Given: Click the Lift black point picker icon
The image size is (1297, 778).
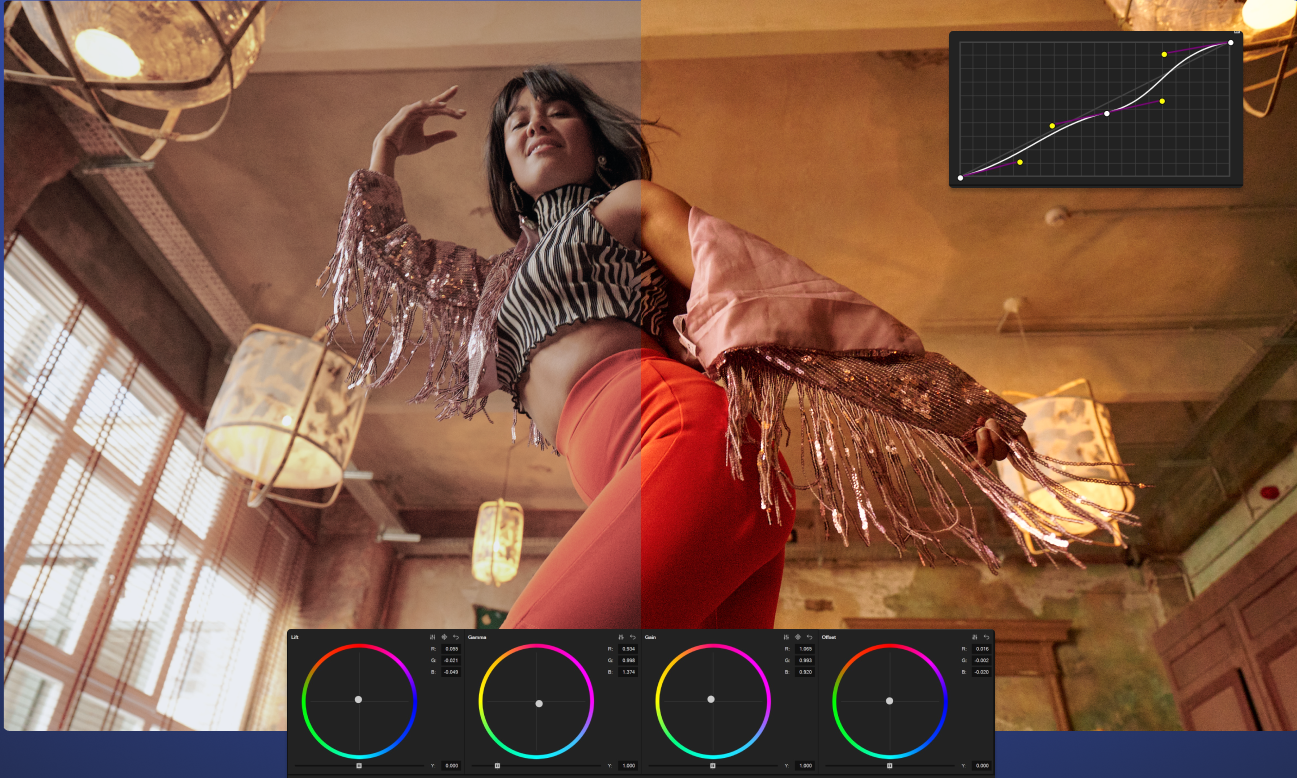Looking at the screenshot, I should [x=444, y=637].
